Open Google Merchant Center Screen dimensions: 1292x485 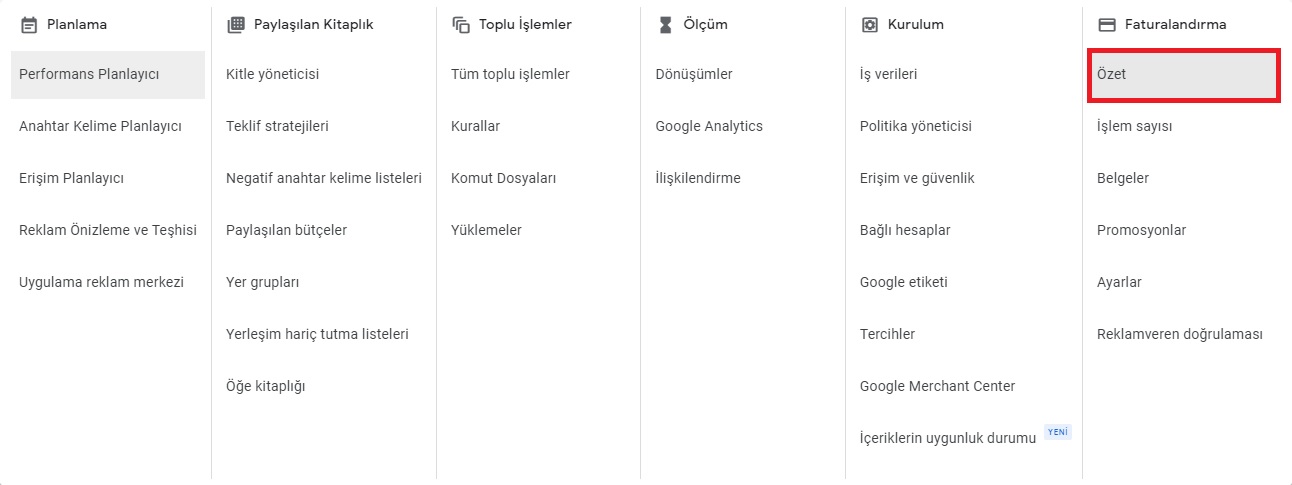point(937,386)
